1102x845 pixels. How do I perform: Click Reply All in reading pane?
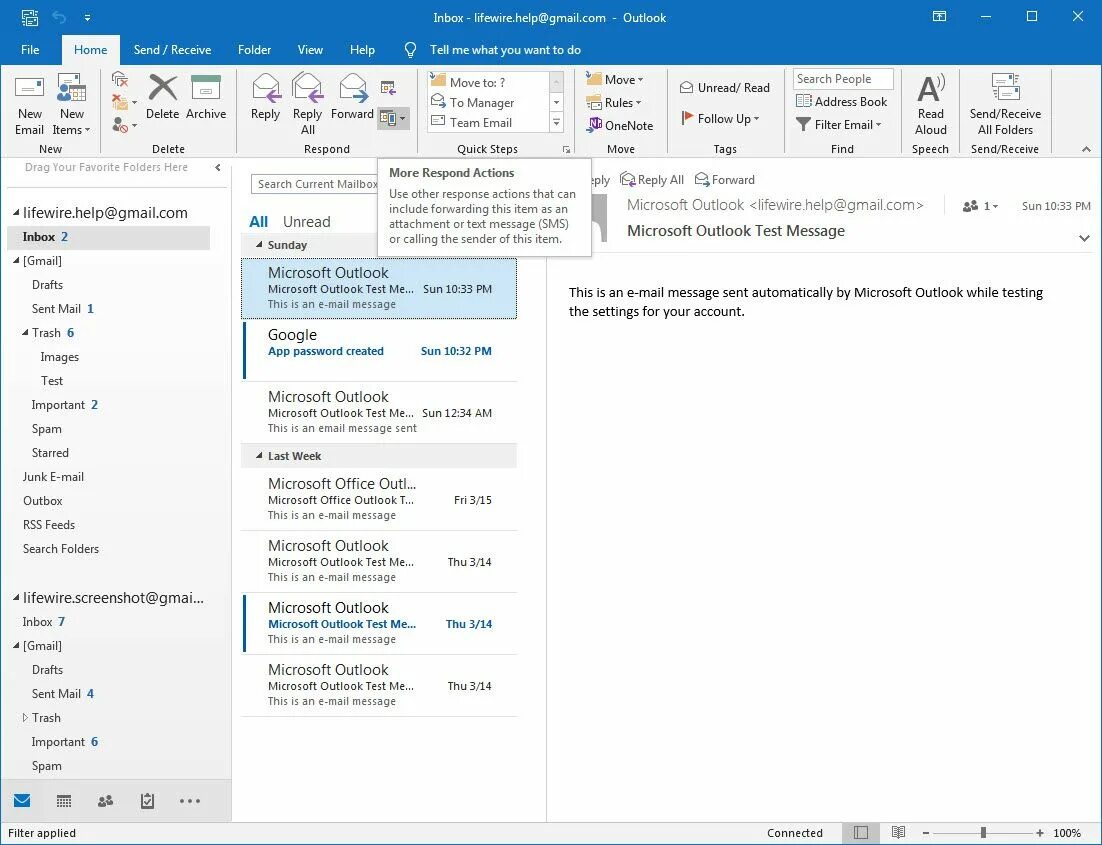click(x=652, y=180)
